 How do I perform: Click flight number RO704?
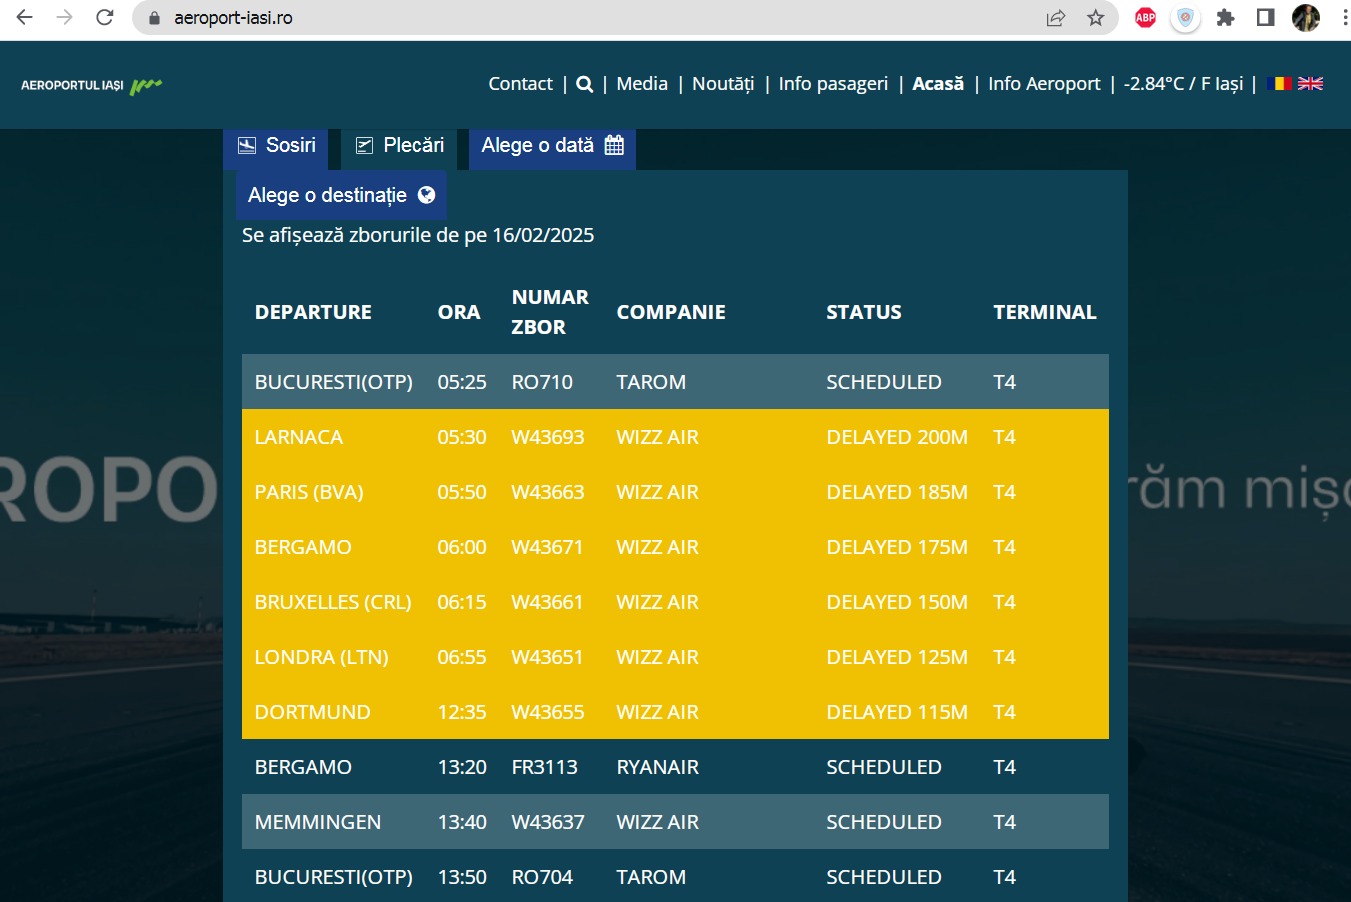click(542, 877)
